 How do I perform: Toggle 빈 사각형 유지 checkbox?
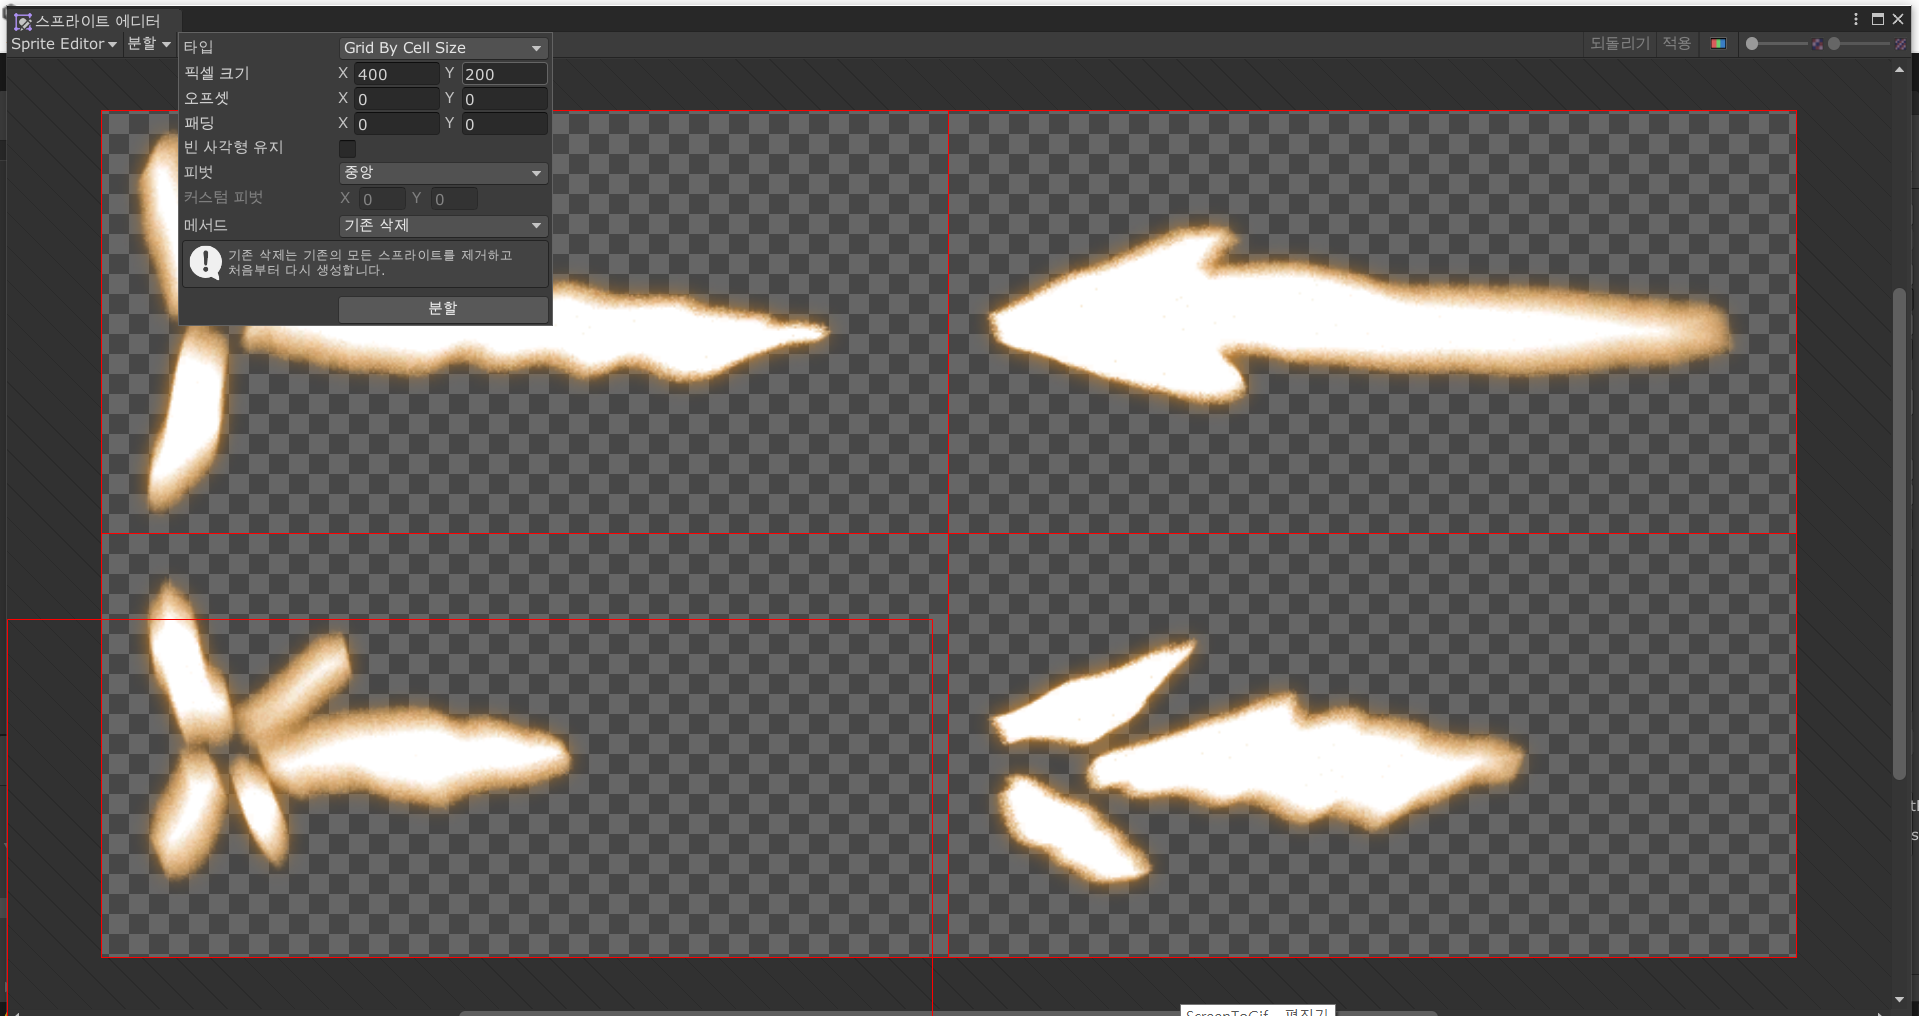348,148
